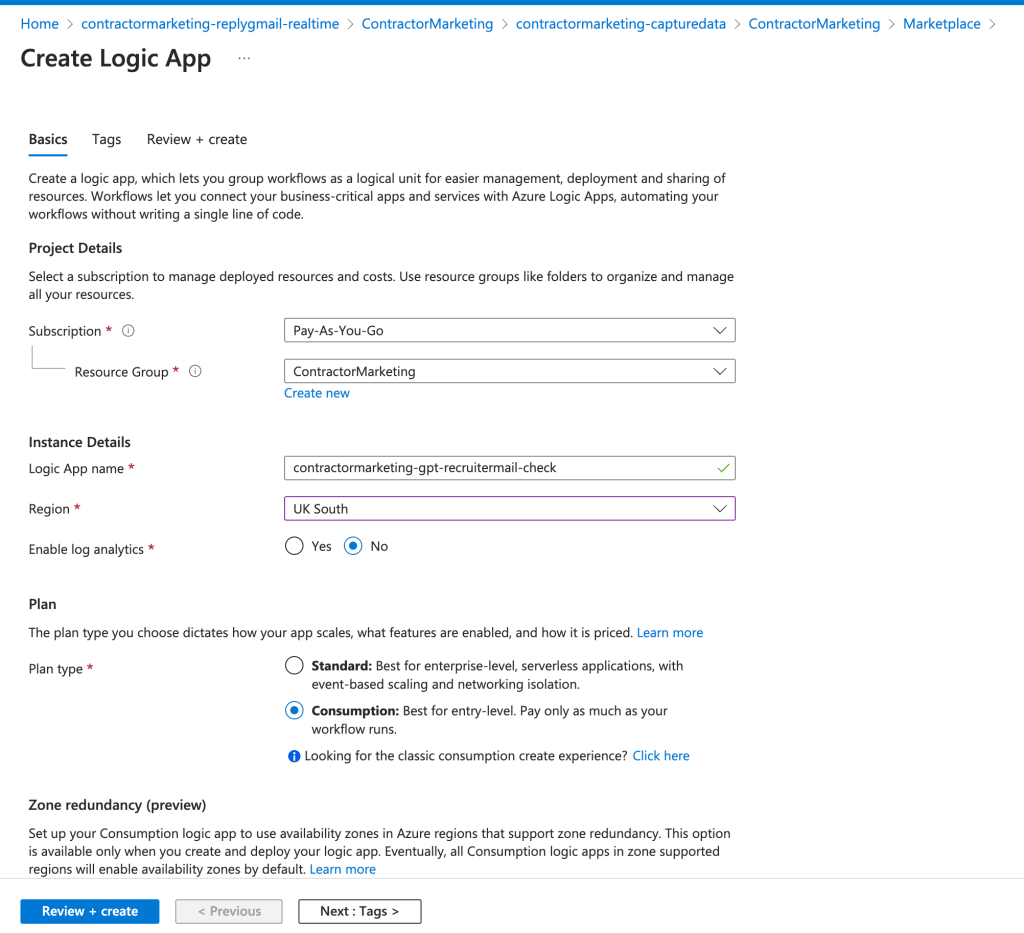Screen dimensions: 1024x933
Task: Open contractormarketing-capturedata breadcrumb
Action: coord(620,24)
